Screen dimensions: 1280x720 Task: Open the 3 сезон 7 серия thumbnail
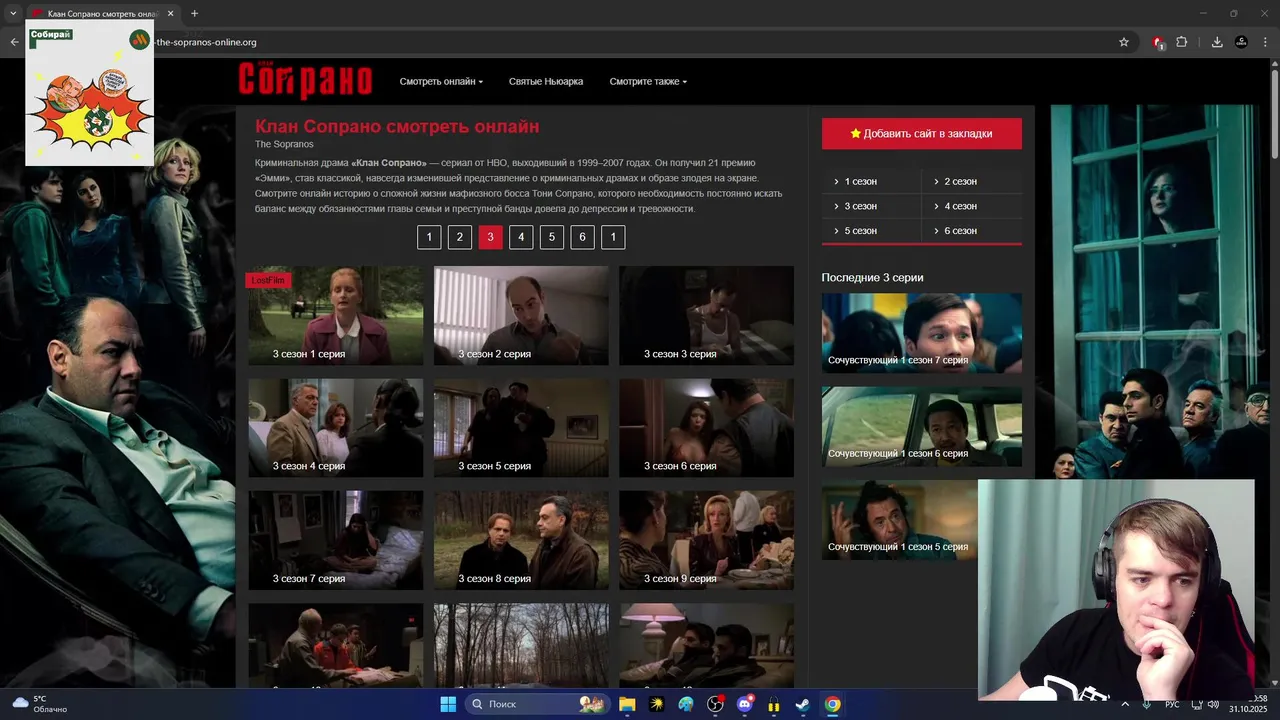(x=335, y=540)
